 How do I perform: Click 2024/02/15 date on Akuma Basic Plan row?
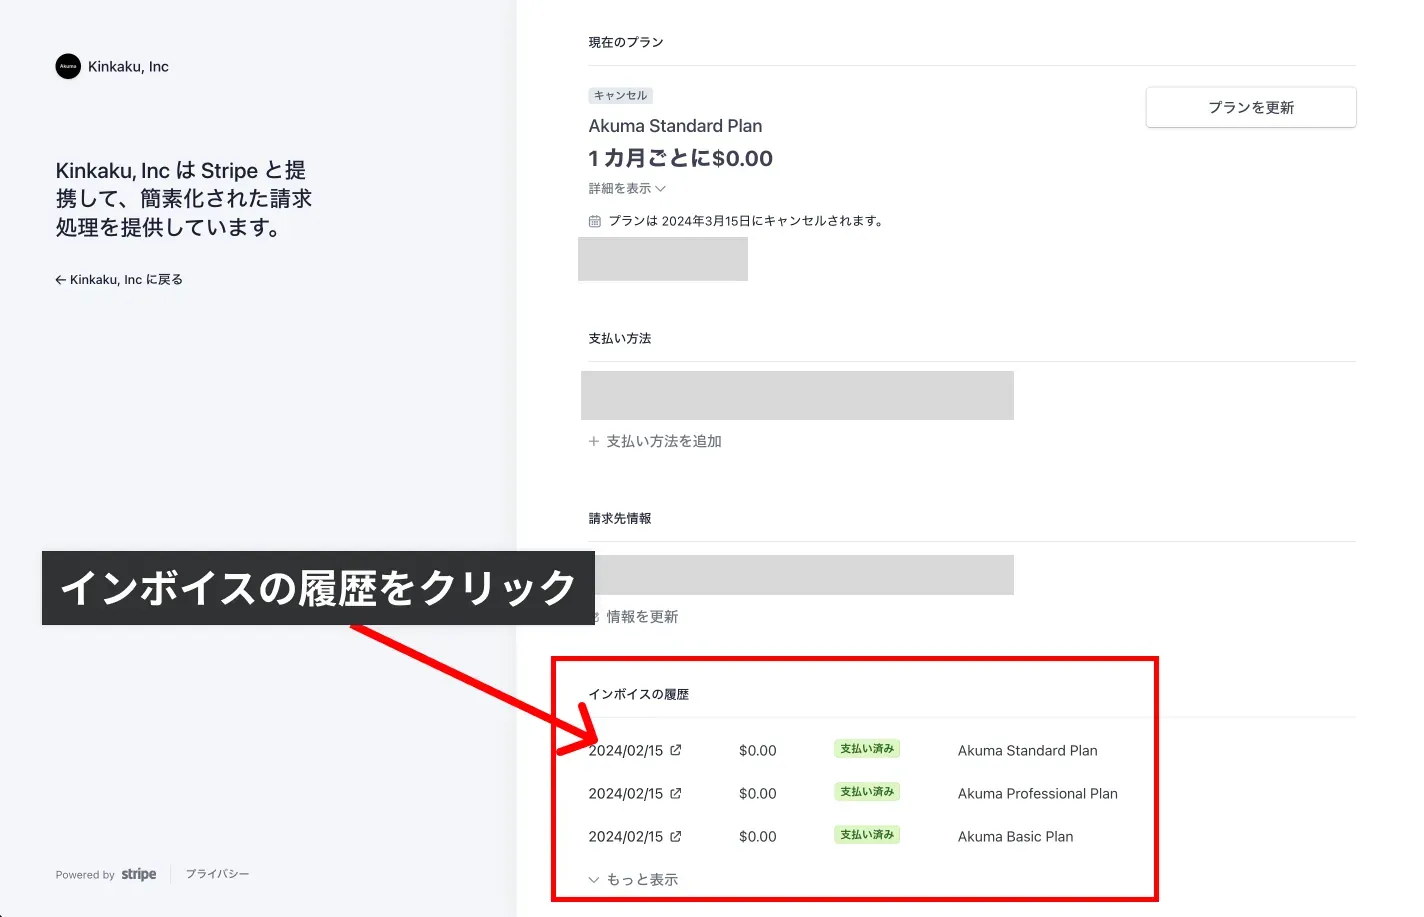click(626, 837)
